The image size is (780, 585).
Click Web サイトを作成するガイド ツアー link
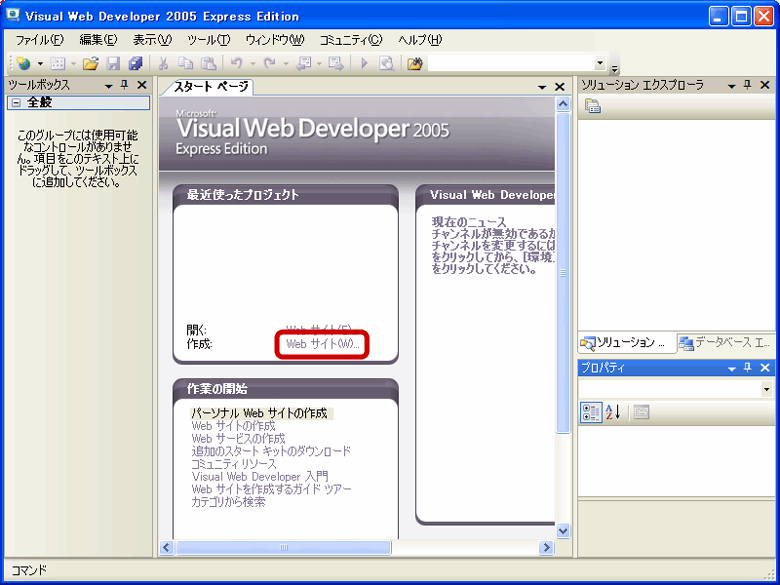pos(272,489)
